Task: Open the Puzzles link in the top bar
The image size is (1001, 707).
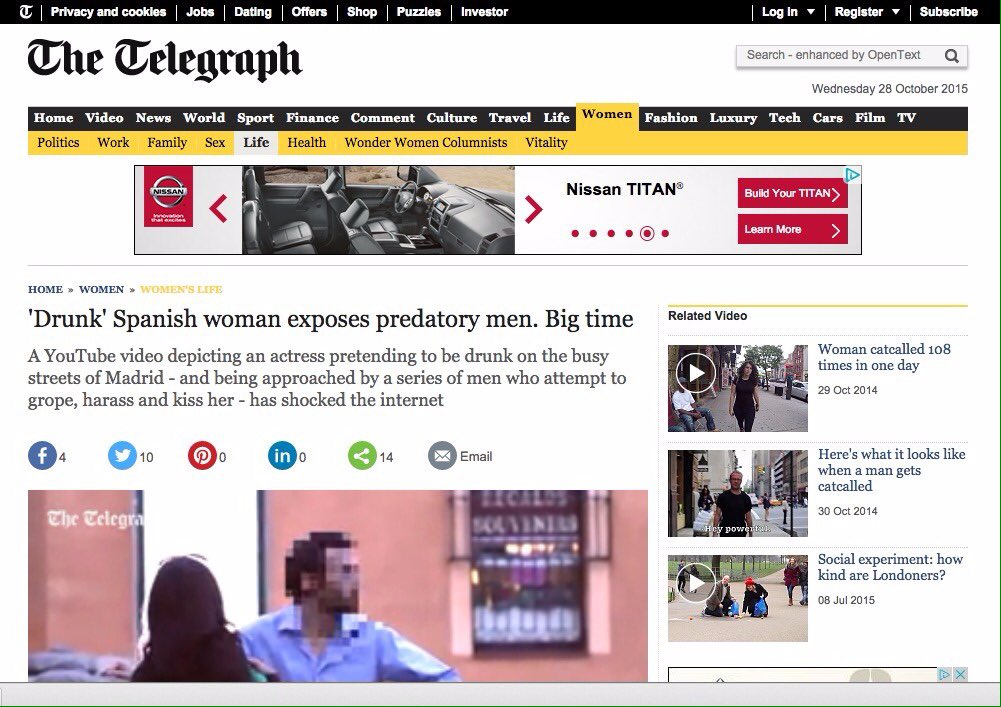Action: 419,11
